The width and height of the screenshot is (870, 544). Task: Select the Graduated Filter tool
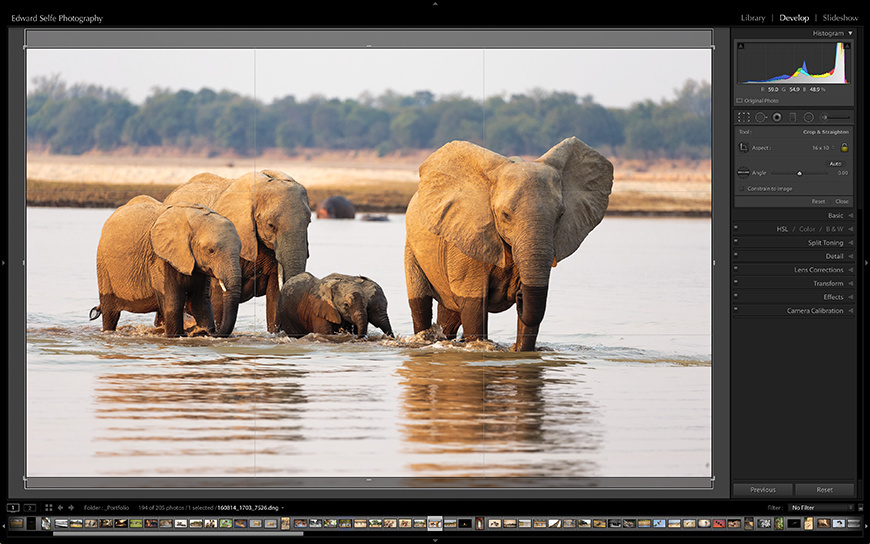tap(792, 117)
